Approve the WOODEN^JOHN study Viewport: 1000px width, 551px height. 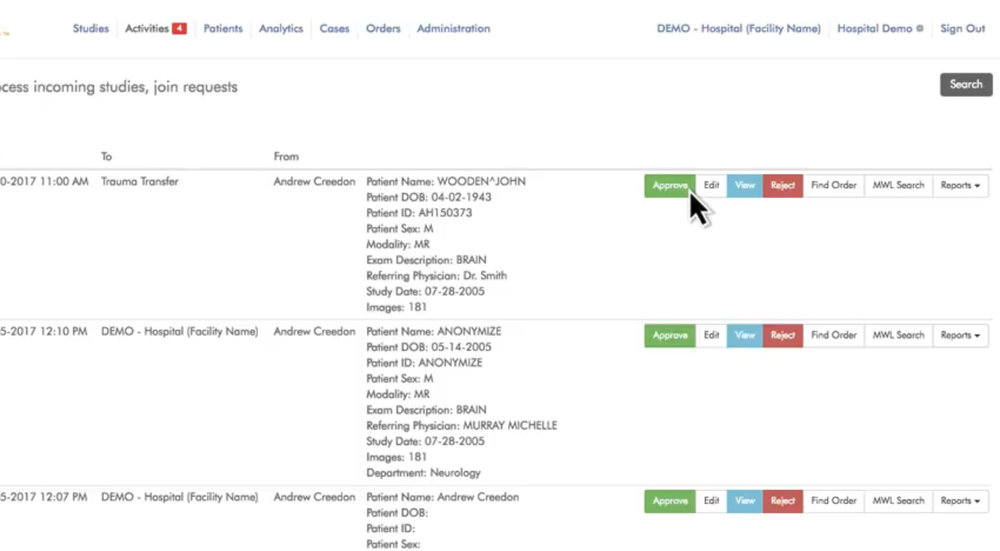tap(669, 186)
